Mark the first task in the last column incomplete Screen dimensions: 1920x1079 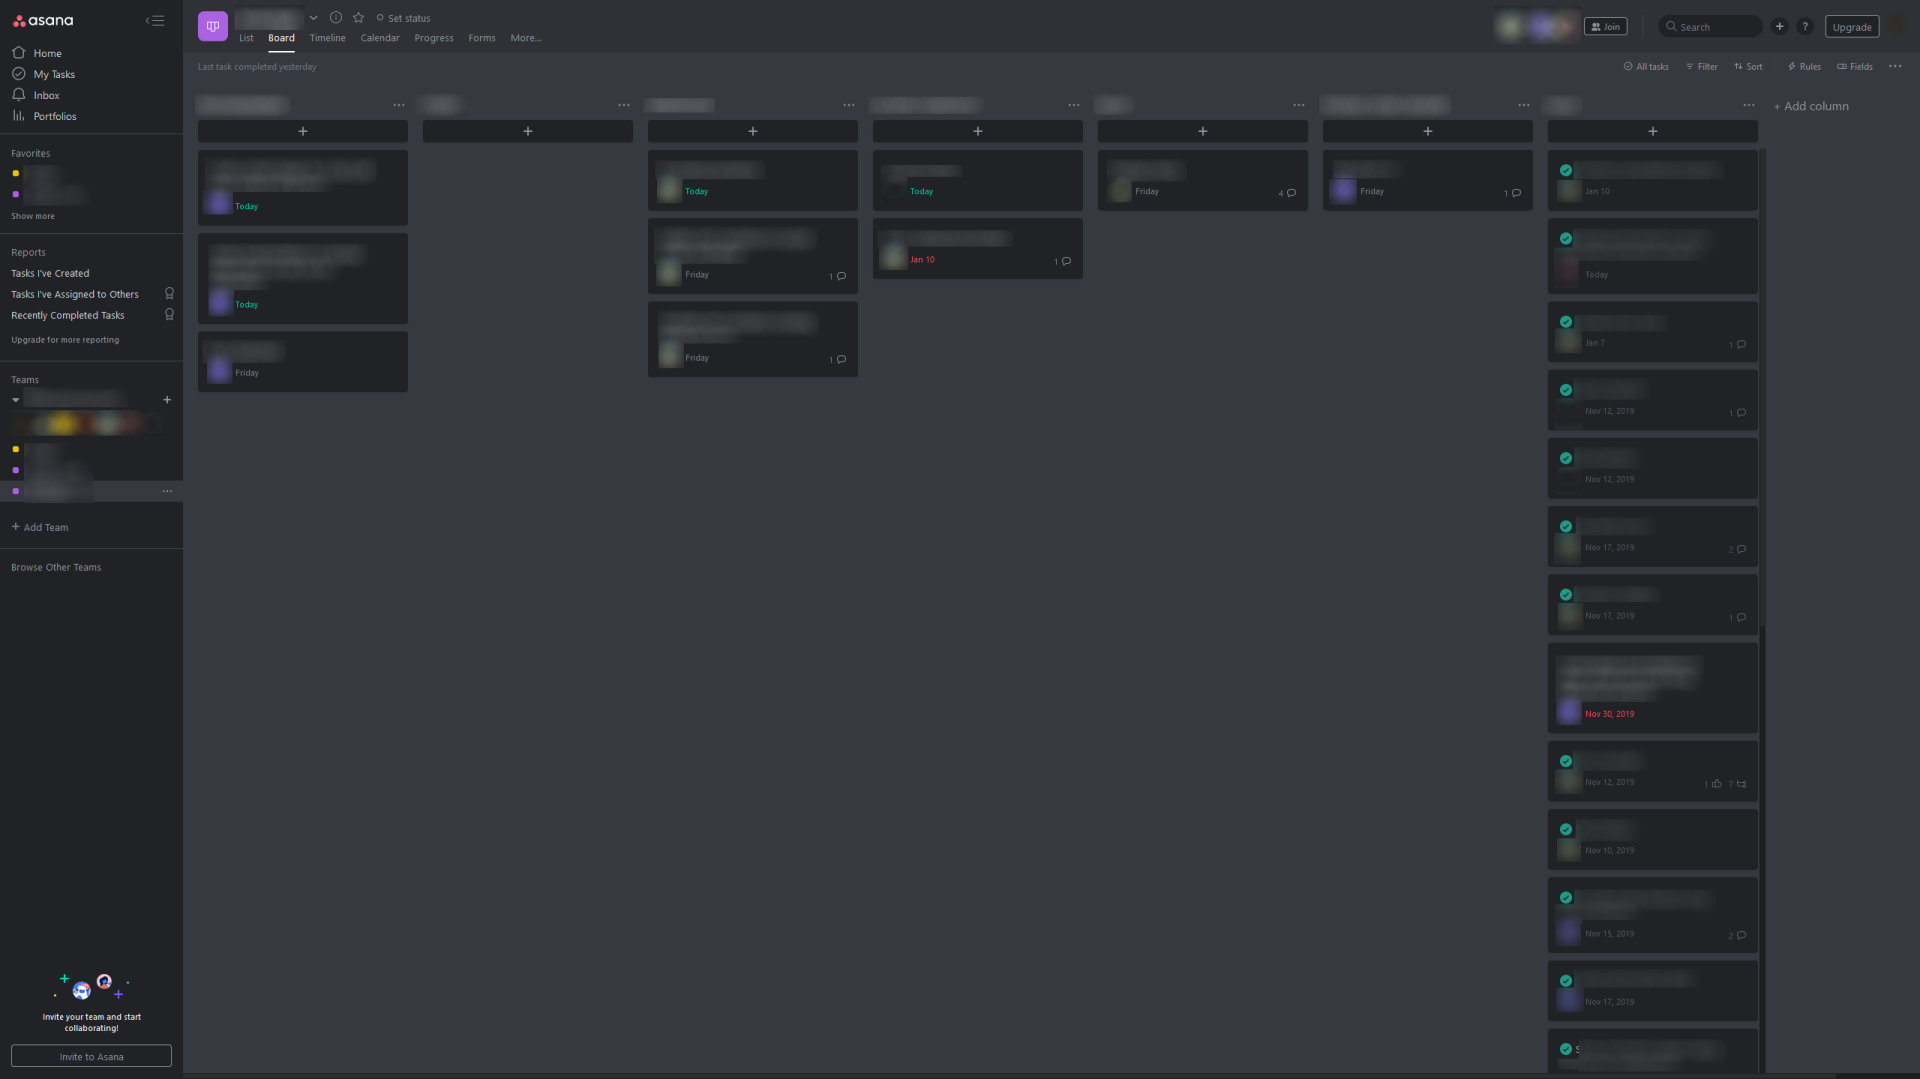1566,169
